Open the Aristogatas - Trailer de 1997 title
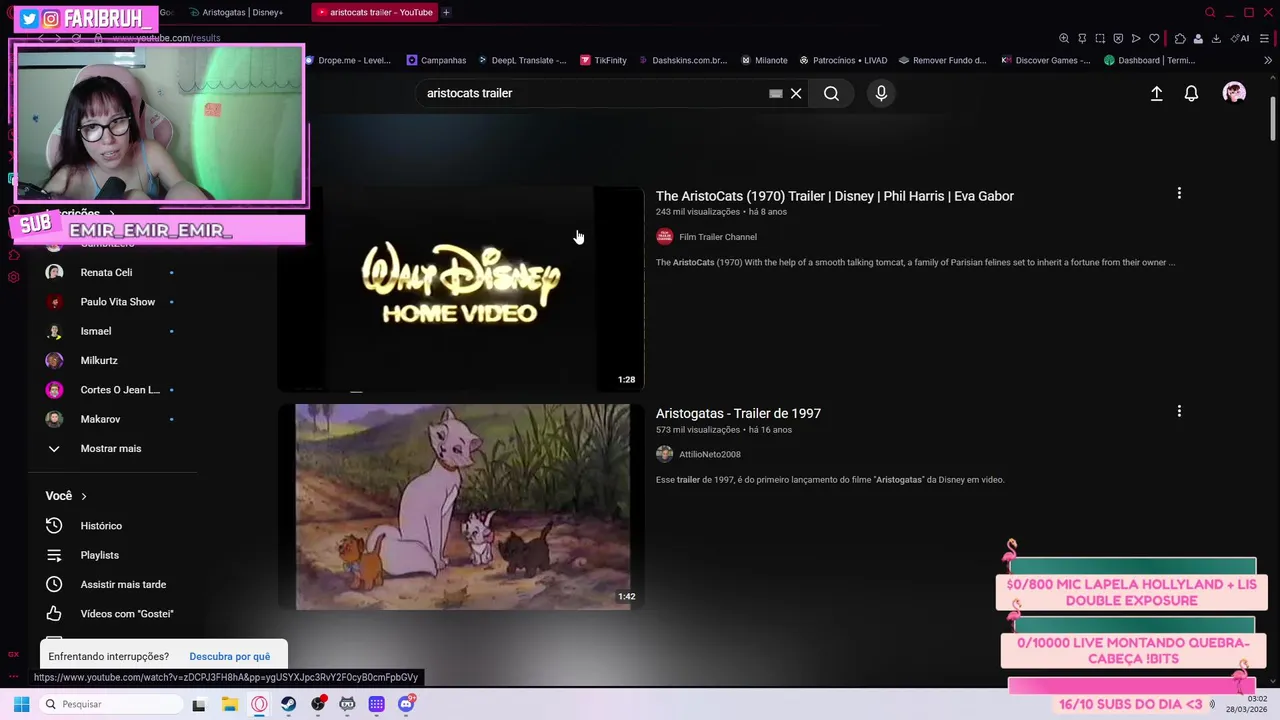 coord(738,413)
